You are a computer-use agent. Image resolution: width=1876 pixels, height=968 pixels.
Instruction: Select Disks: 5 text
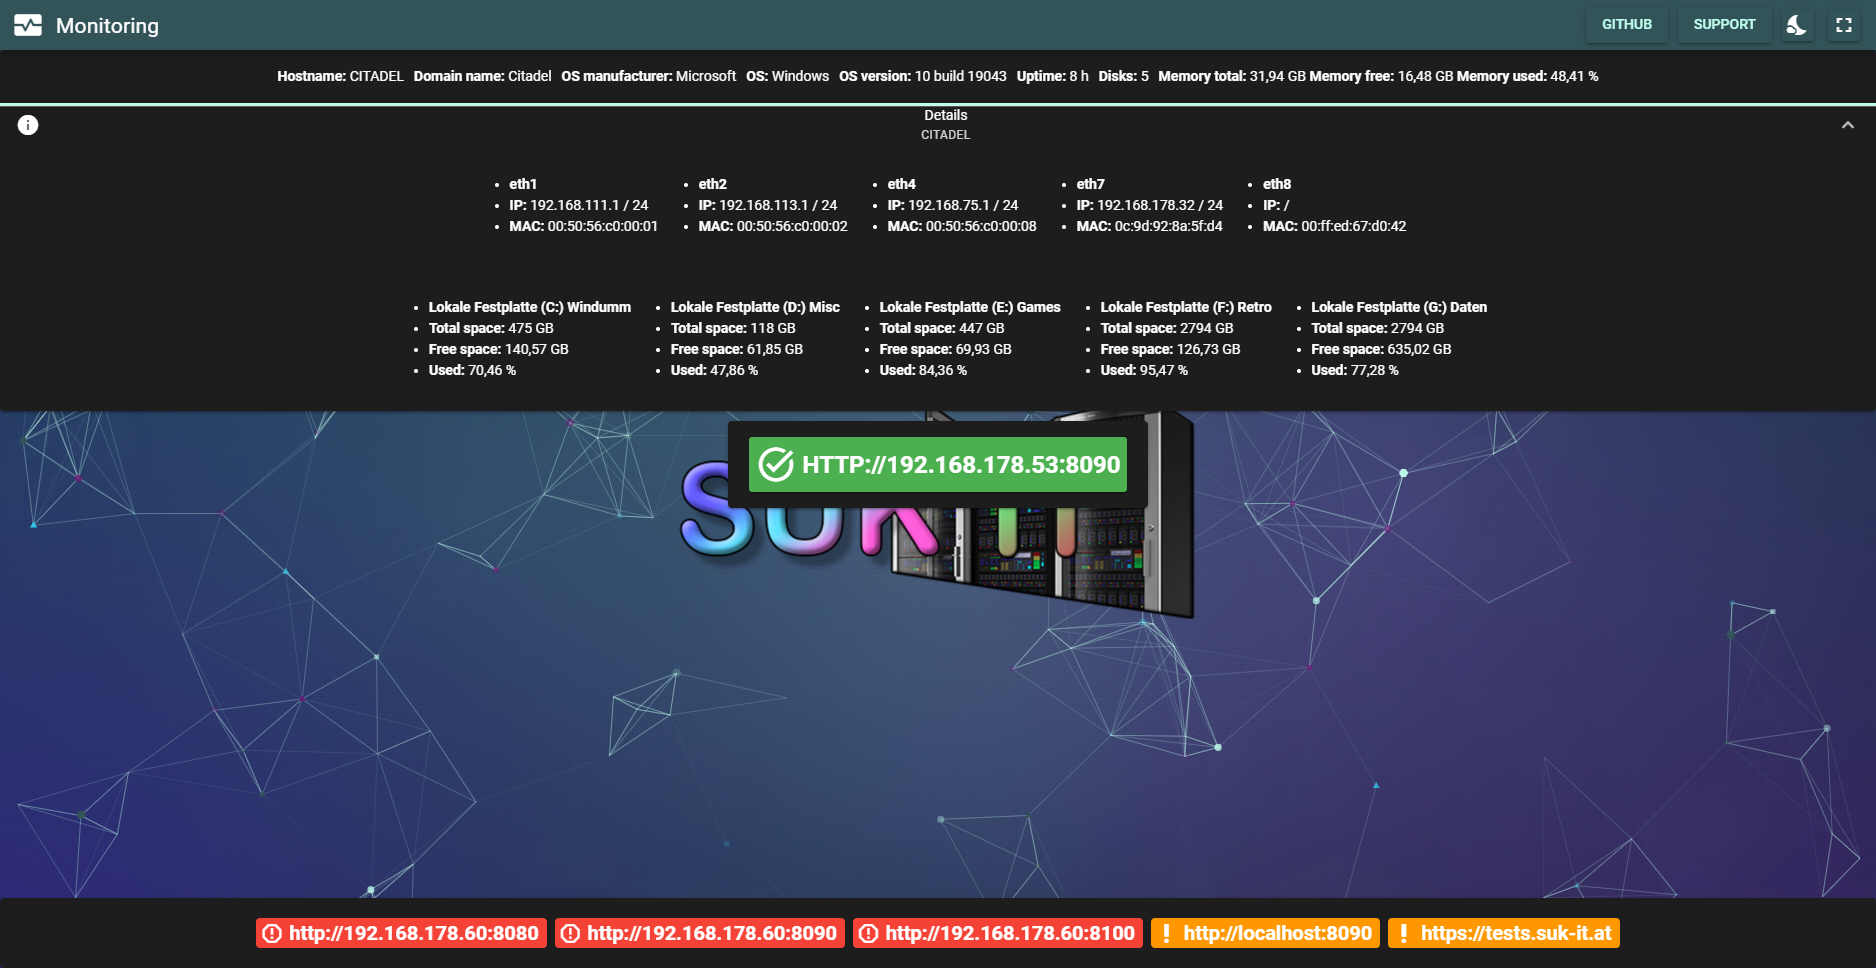(x=1123, y=76)
